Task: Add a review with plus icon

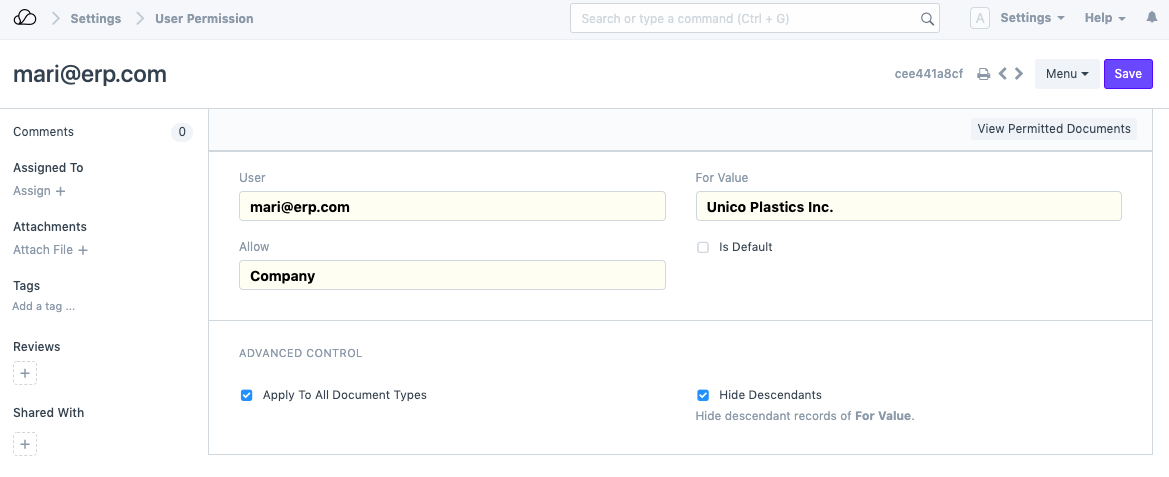Action: (x=25, y=374)
